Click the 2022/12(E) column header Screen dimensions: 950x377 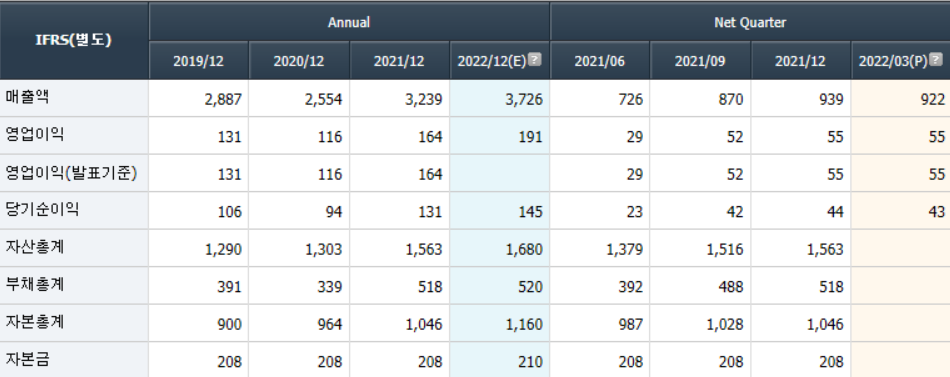click(x=500, y=61)
